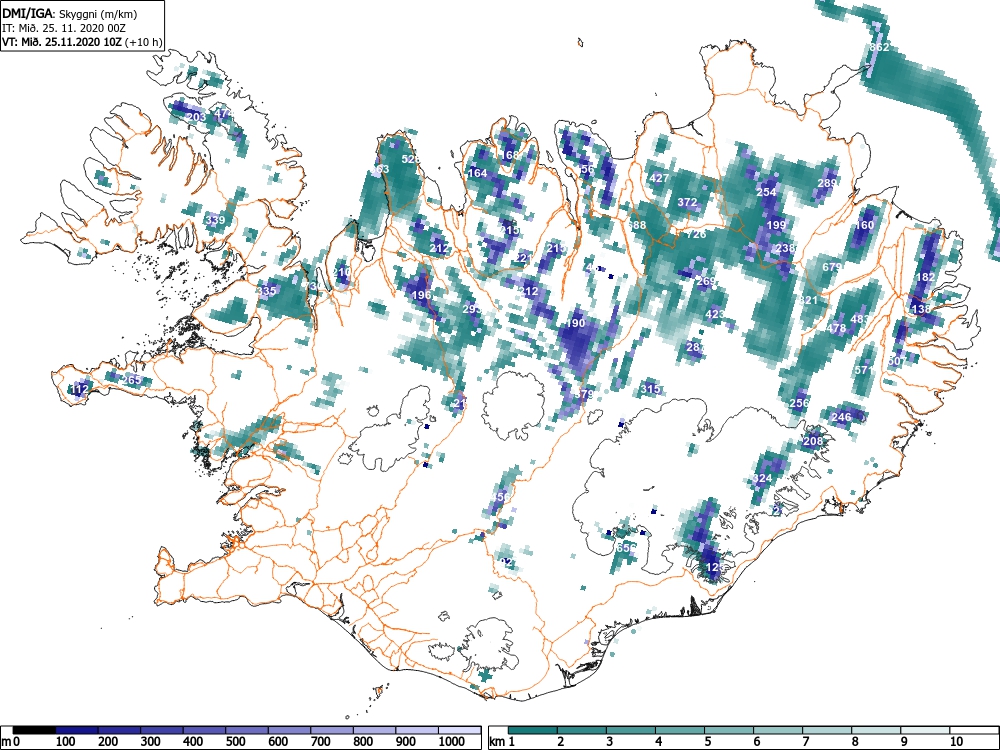Click the 679 visibility value

coord(832,267)
